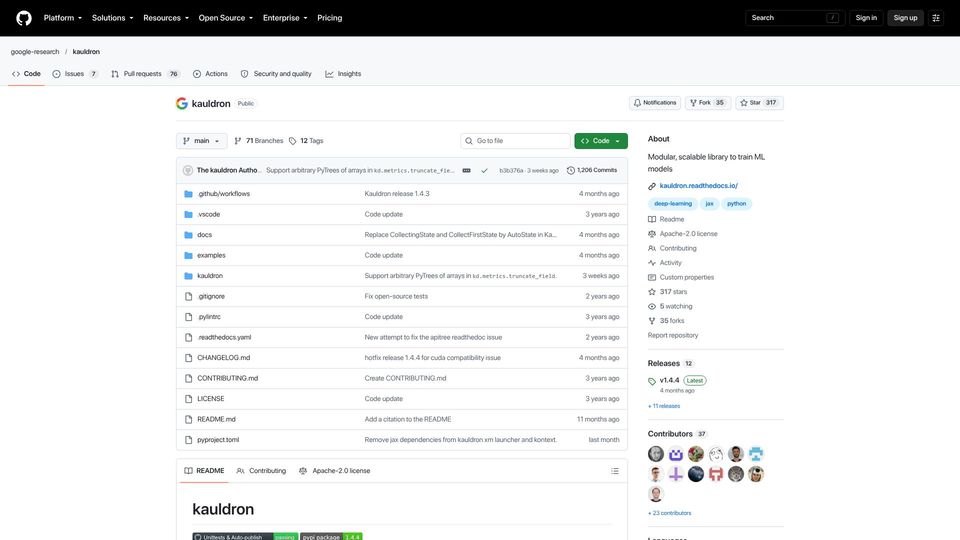Select the README tab below the file list
The height and width of the screenshot is (540, 960).
(204, 471)
